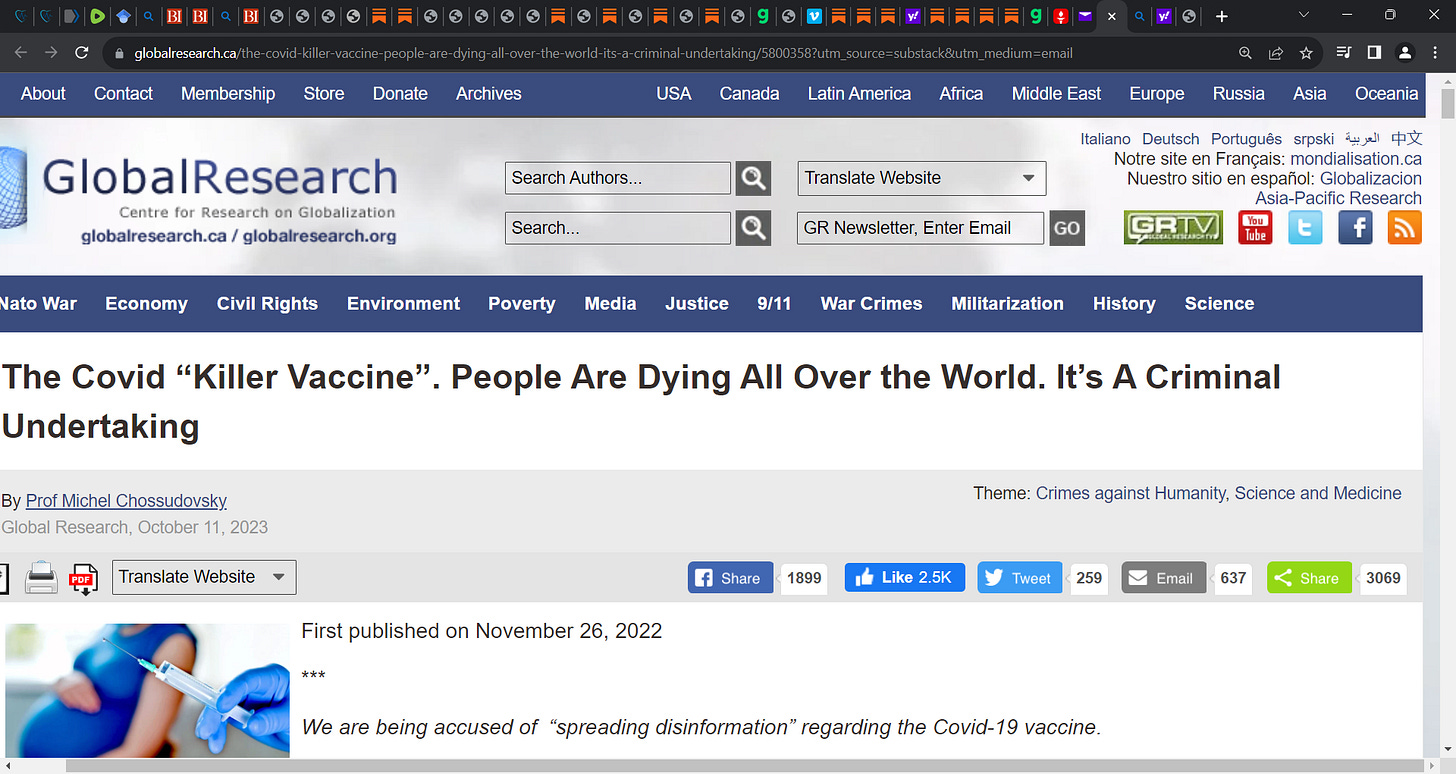
Task: Open the Store menu item
Action: click(324, 93)
